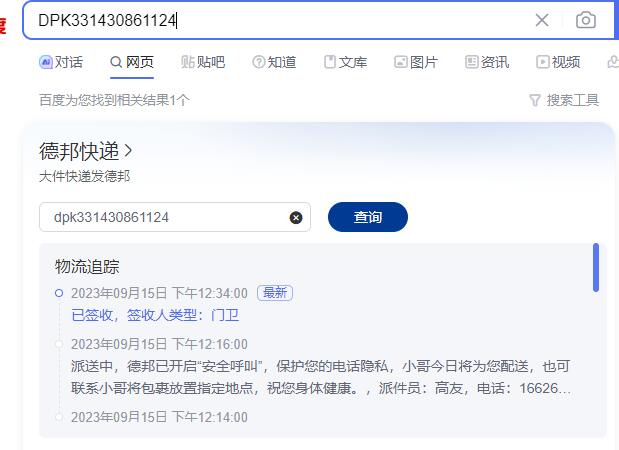Click the 大件快递发德邦 subtitle
The width and height of the screenshot is (619, 450).
pos(84,176)
